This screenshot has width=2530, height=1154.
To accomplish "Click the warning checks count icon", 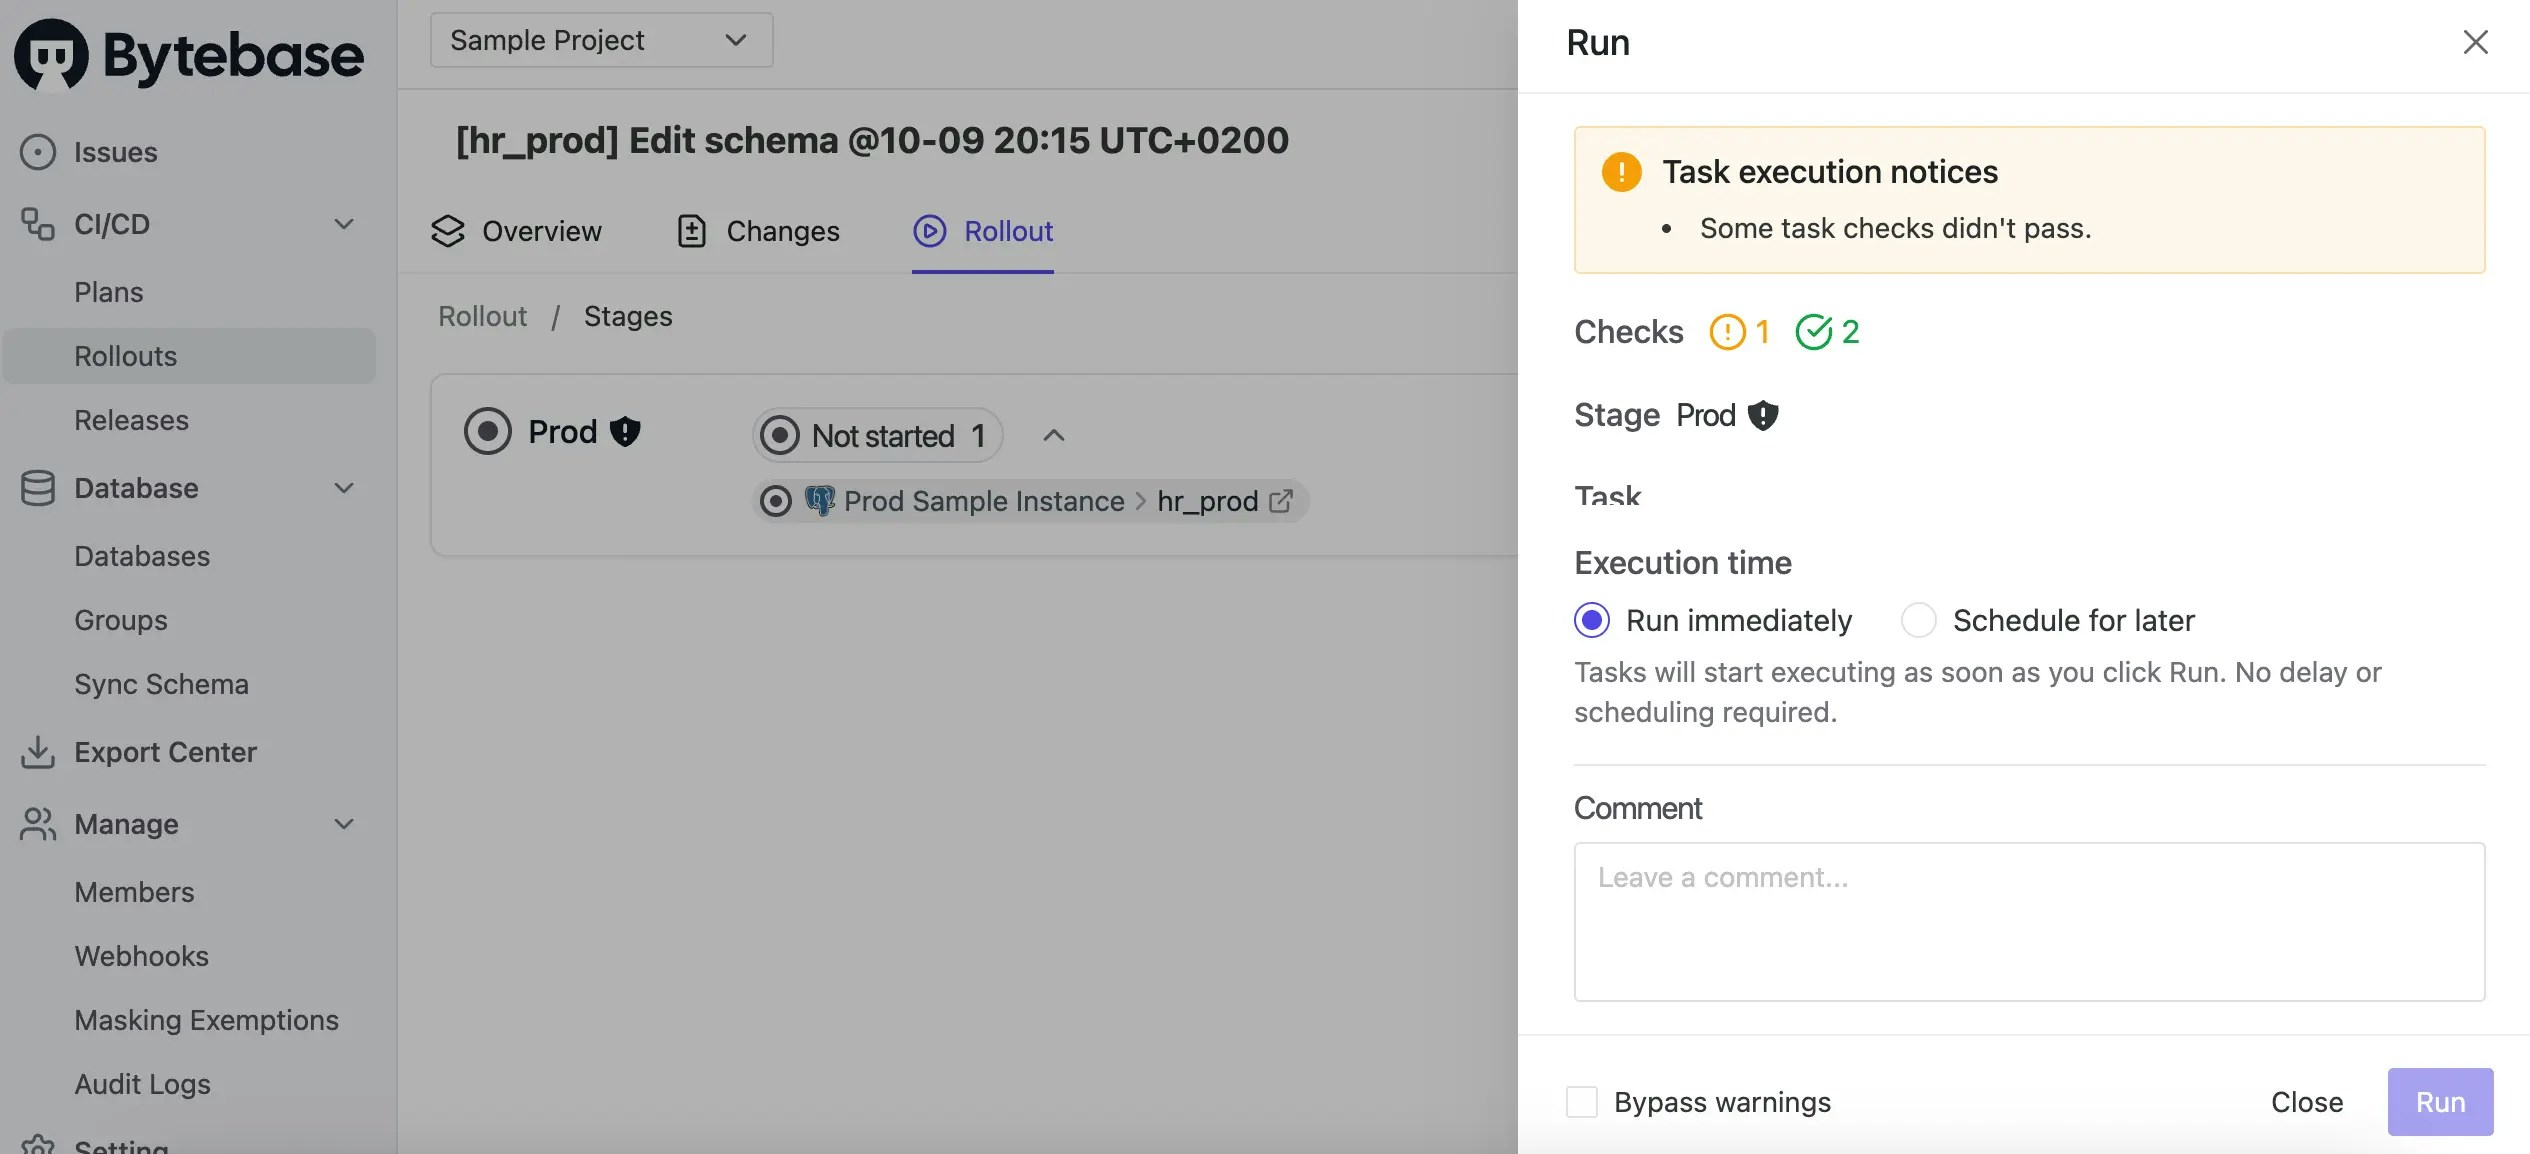I will pyautogui.click(x=1727, y=332).
